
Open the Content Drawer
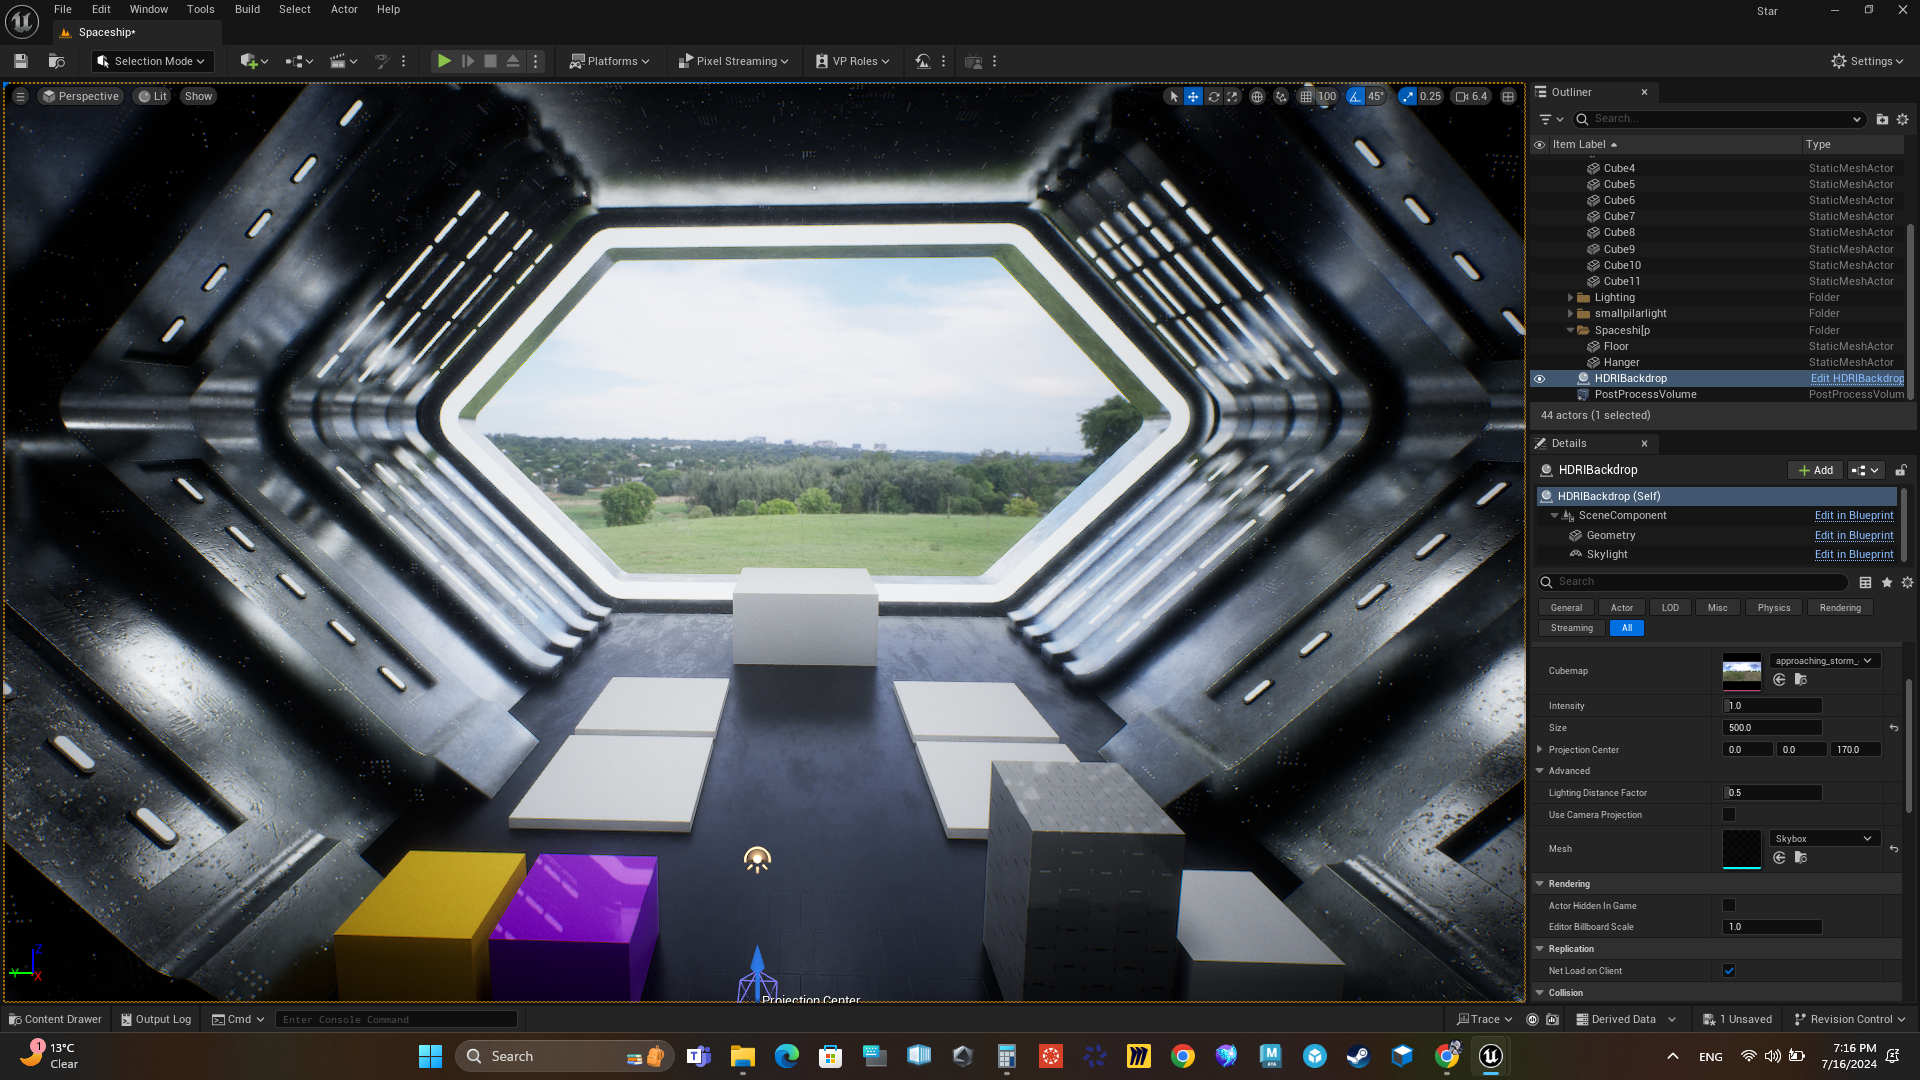click(55, 1019)
